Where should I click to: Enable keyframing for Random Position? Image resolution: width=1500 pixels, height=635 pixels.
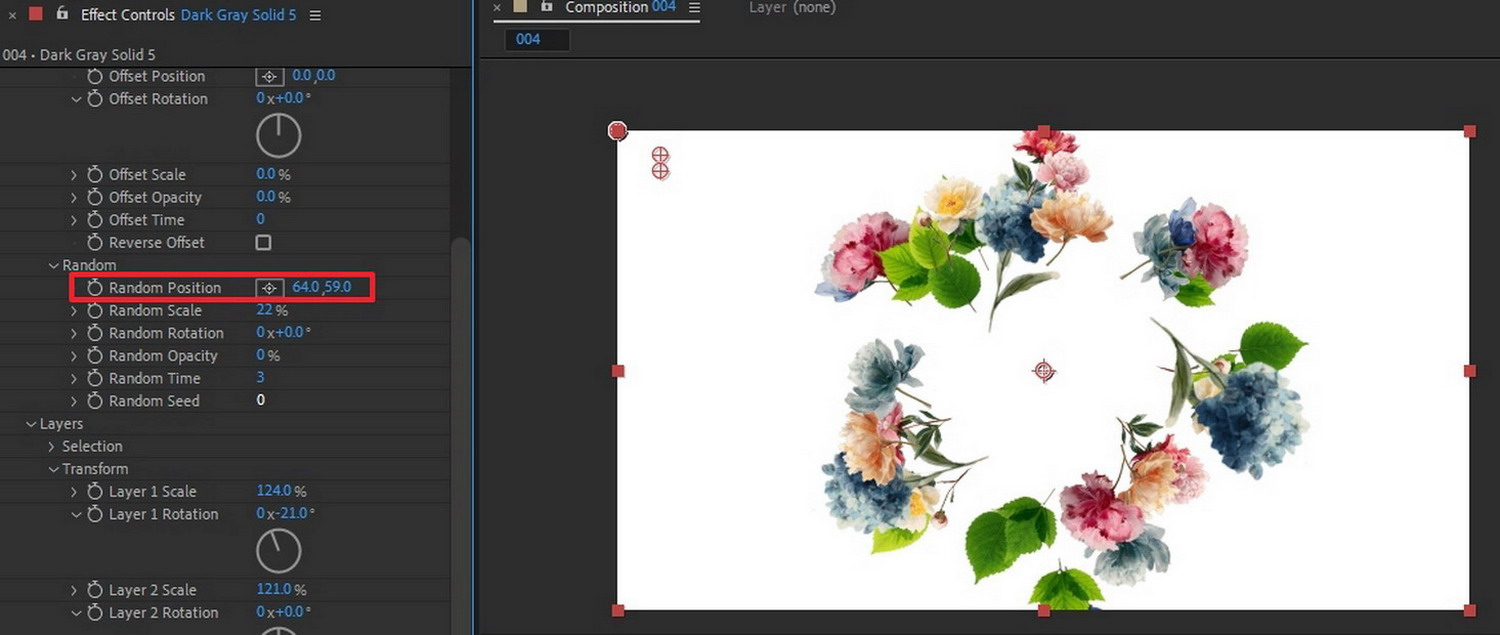(x=95, y=287)
